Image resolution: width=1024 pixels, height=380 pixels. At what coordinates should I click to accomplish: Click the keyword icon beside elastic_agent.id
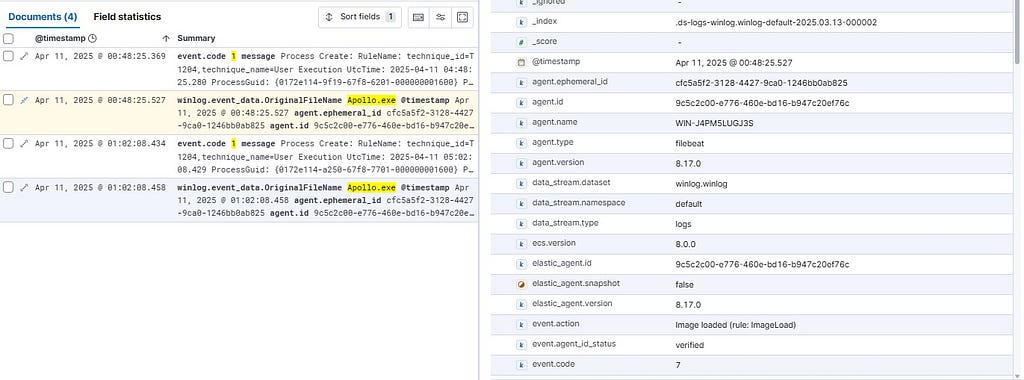[x=521, y=264]
